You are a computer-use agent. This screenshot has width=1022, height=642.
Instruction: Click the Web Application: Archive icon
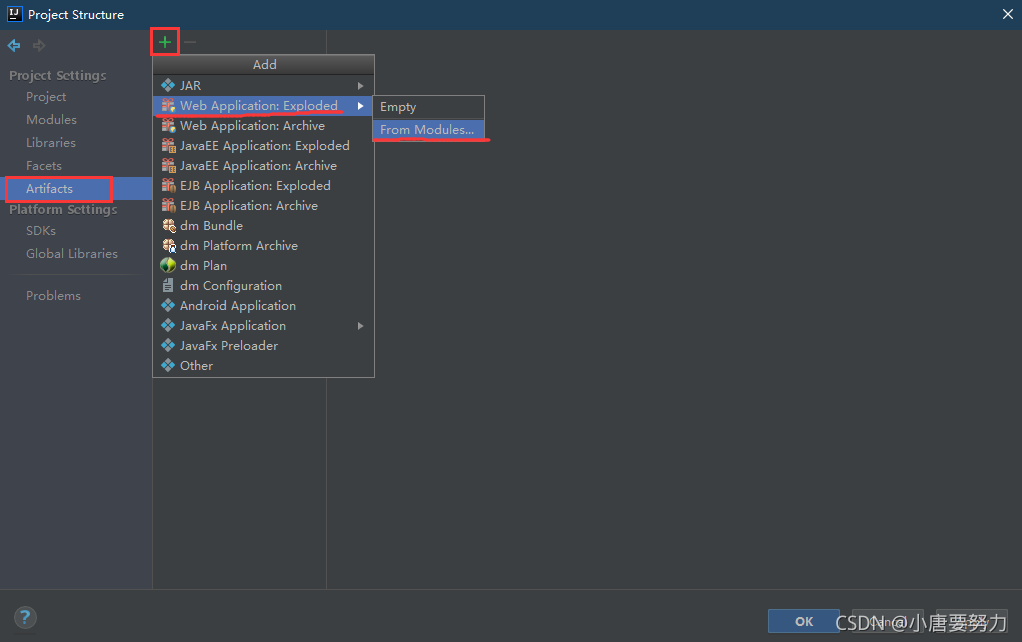point(168,126)
